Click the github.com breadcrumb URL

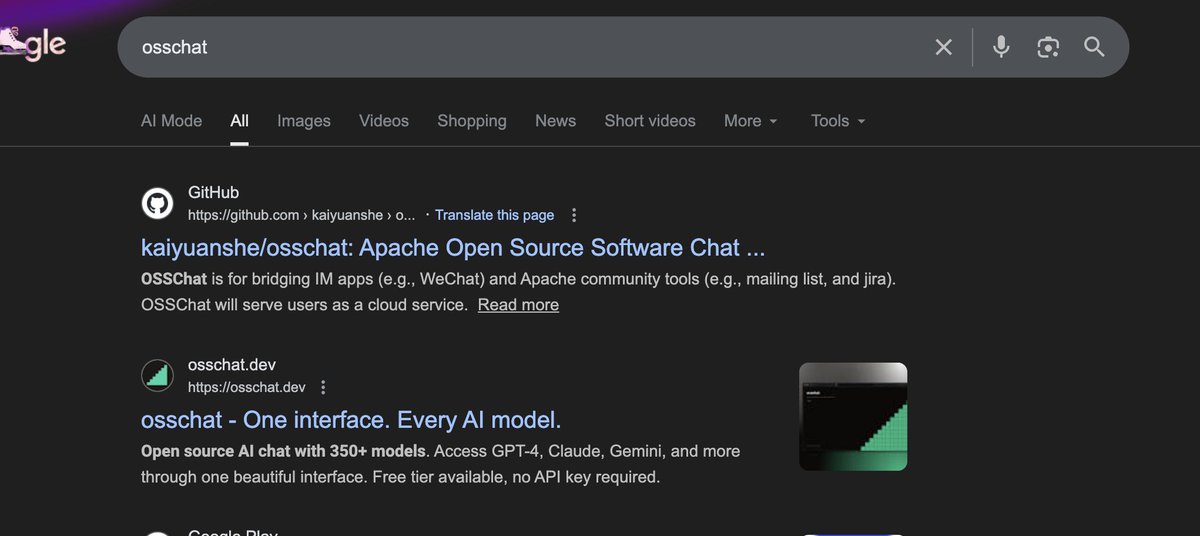point(301,215)
